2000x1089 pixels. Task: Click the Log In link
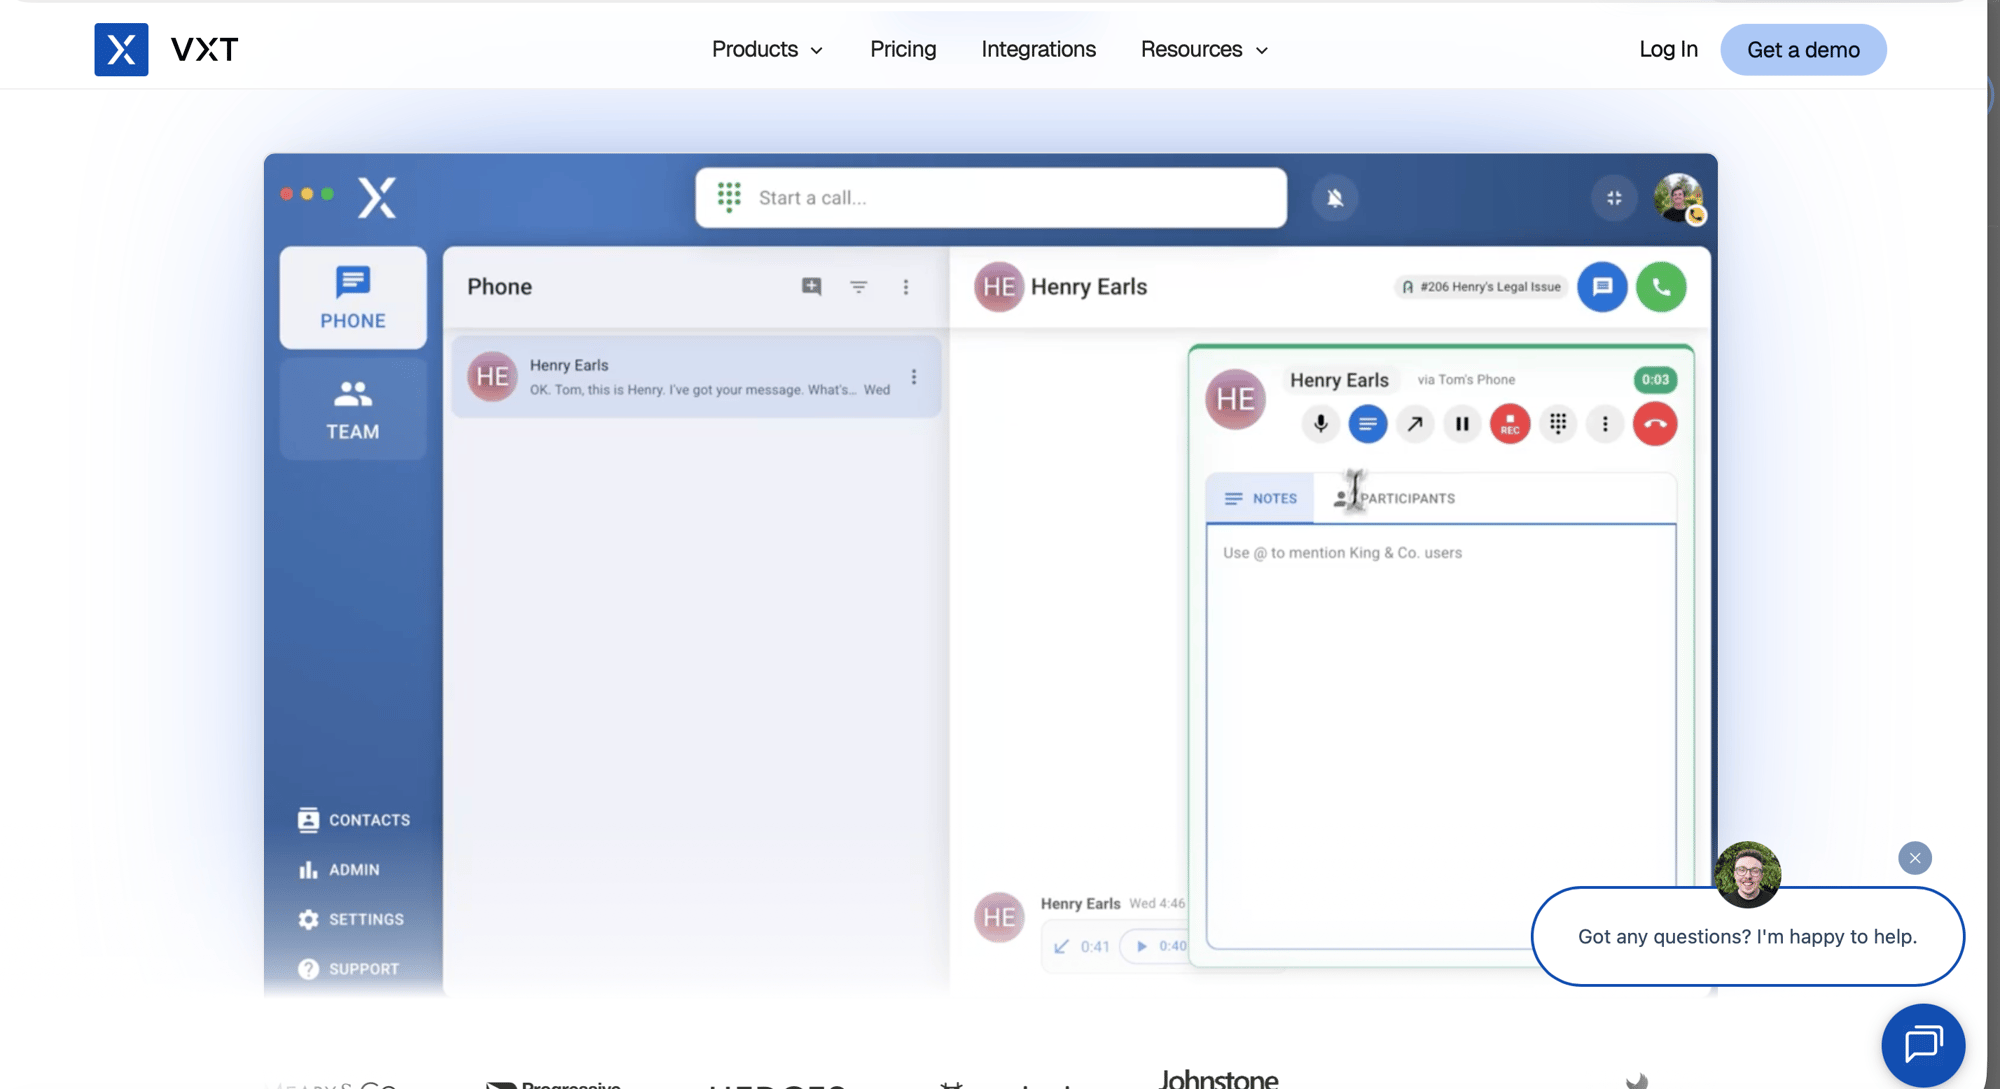click(1668, 49)
